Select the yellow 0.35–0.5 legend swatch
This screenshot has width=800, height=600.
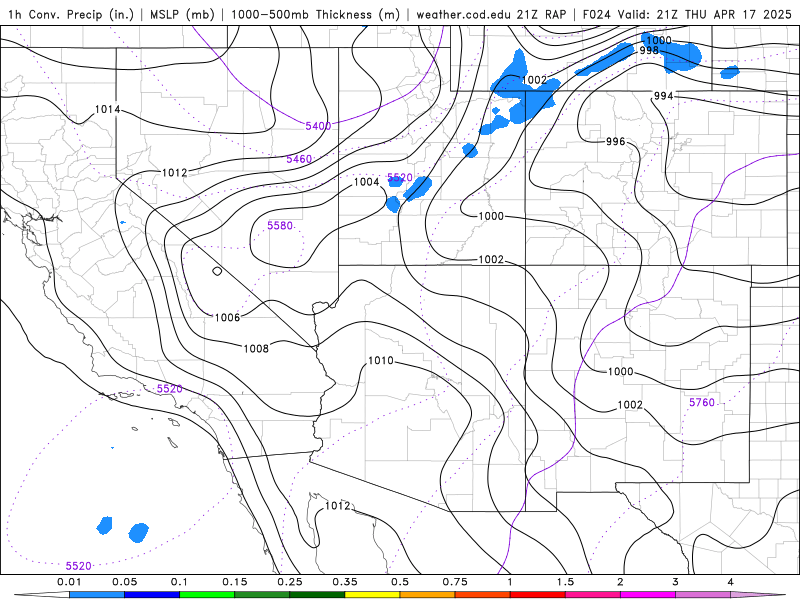click(372, 595)
